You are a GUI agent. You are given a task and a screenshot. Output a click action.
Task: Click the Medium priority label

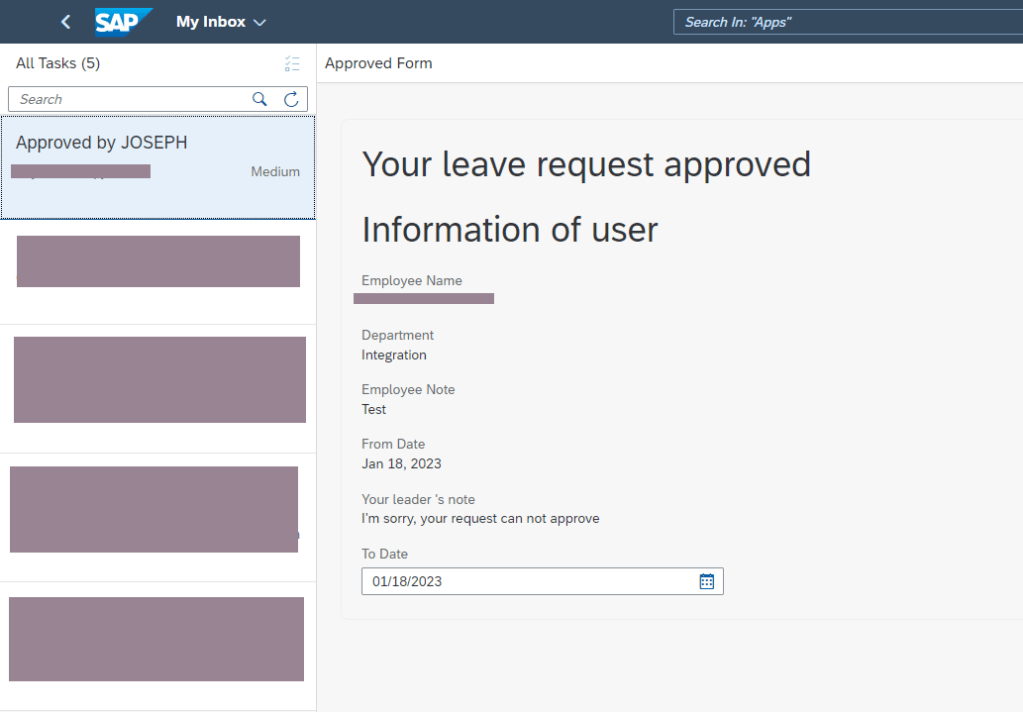click(x=275, y=172)
